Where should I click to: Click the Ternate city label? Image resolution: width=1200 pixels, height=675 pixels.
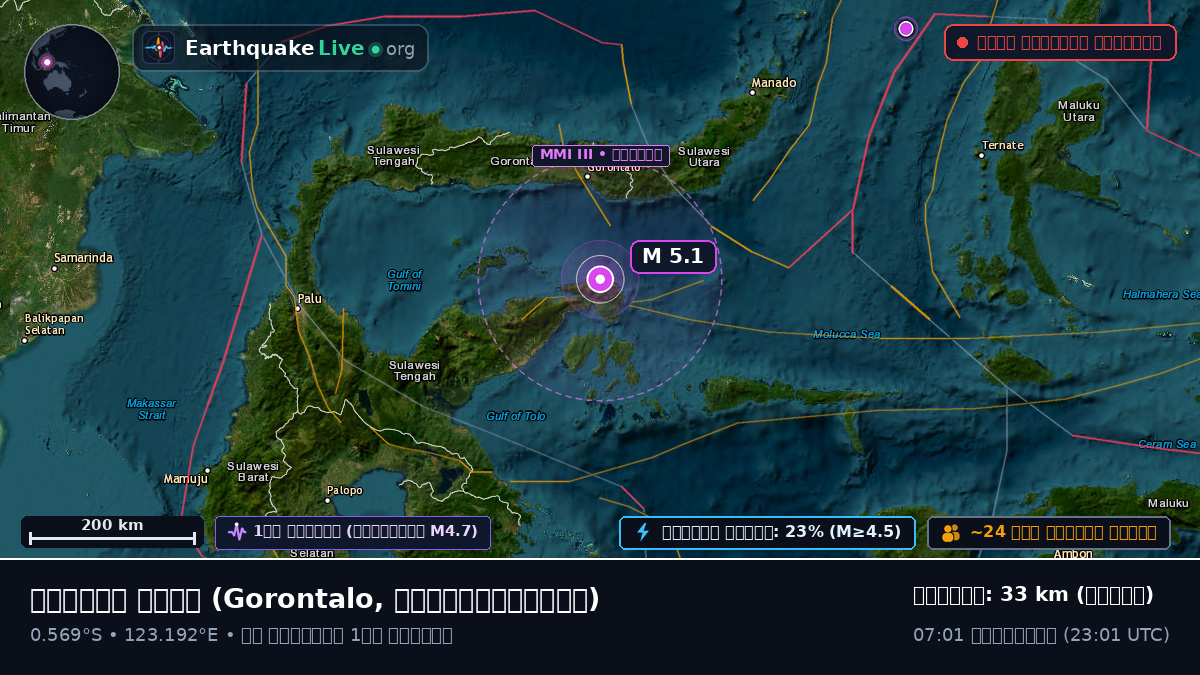tap(1003, 145)
